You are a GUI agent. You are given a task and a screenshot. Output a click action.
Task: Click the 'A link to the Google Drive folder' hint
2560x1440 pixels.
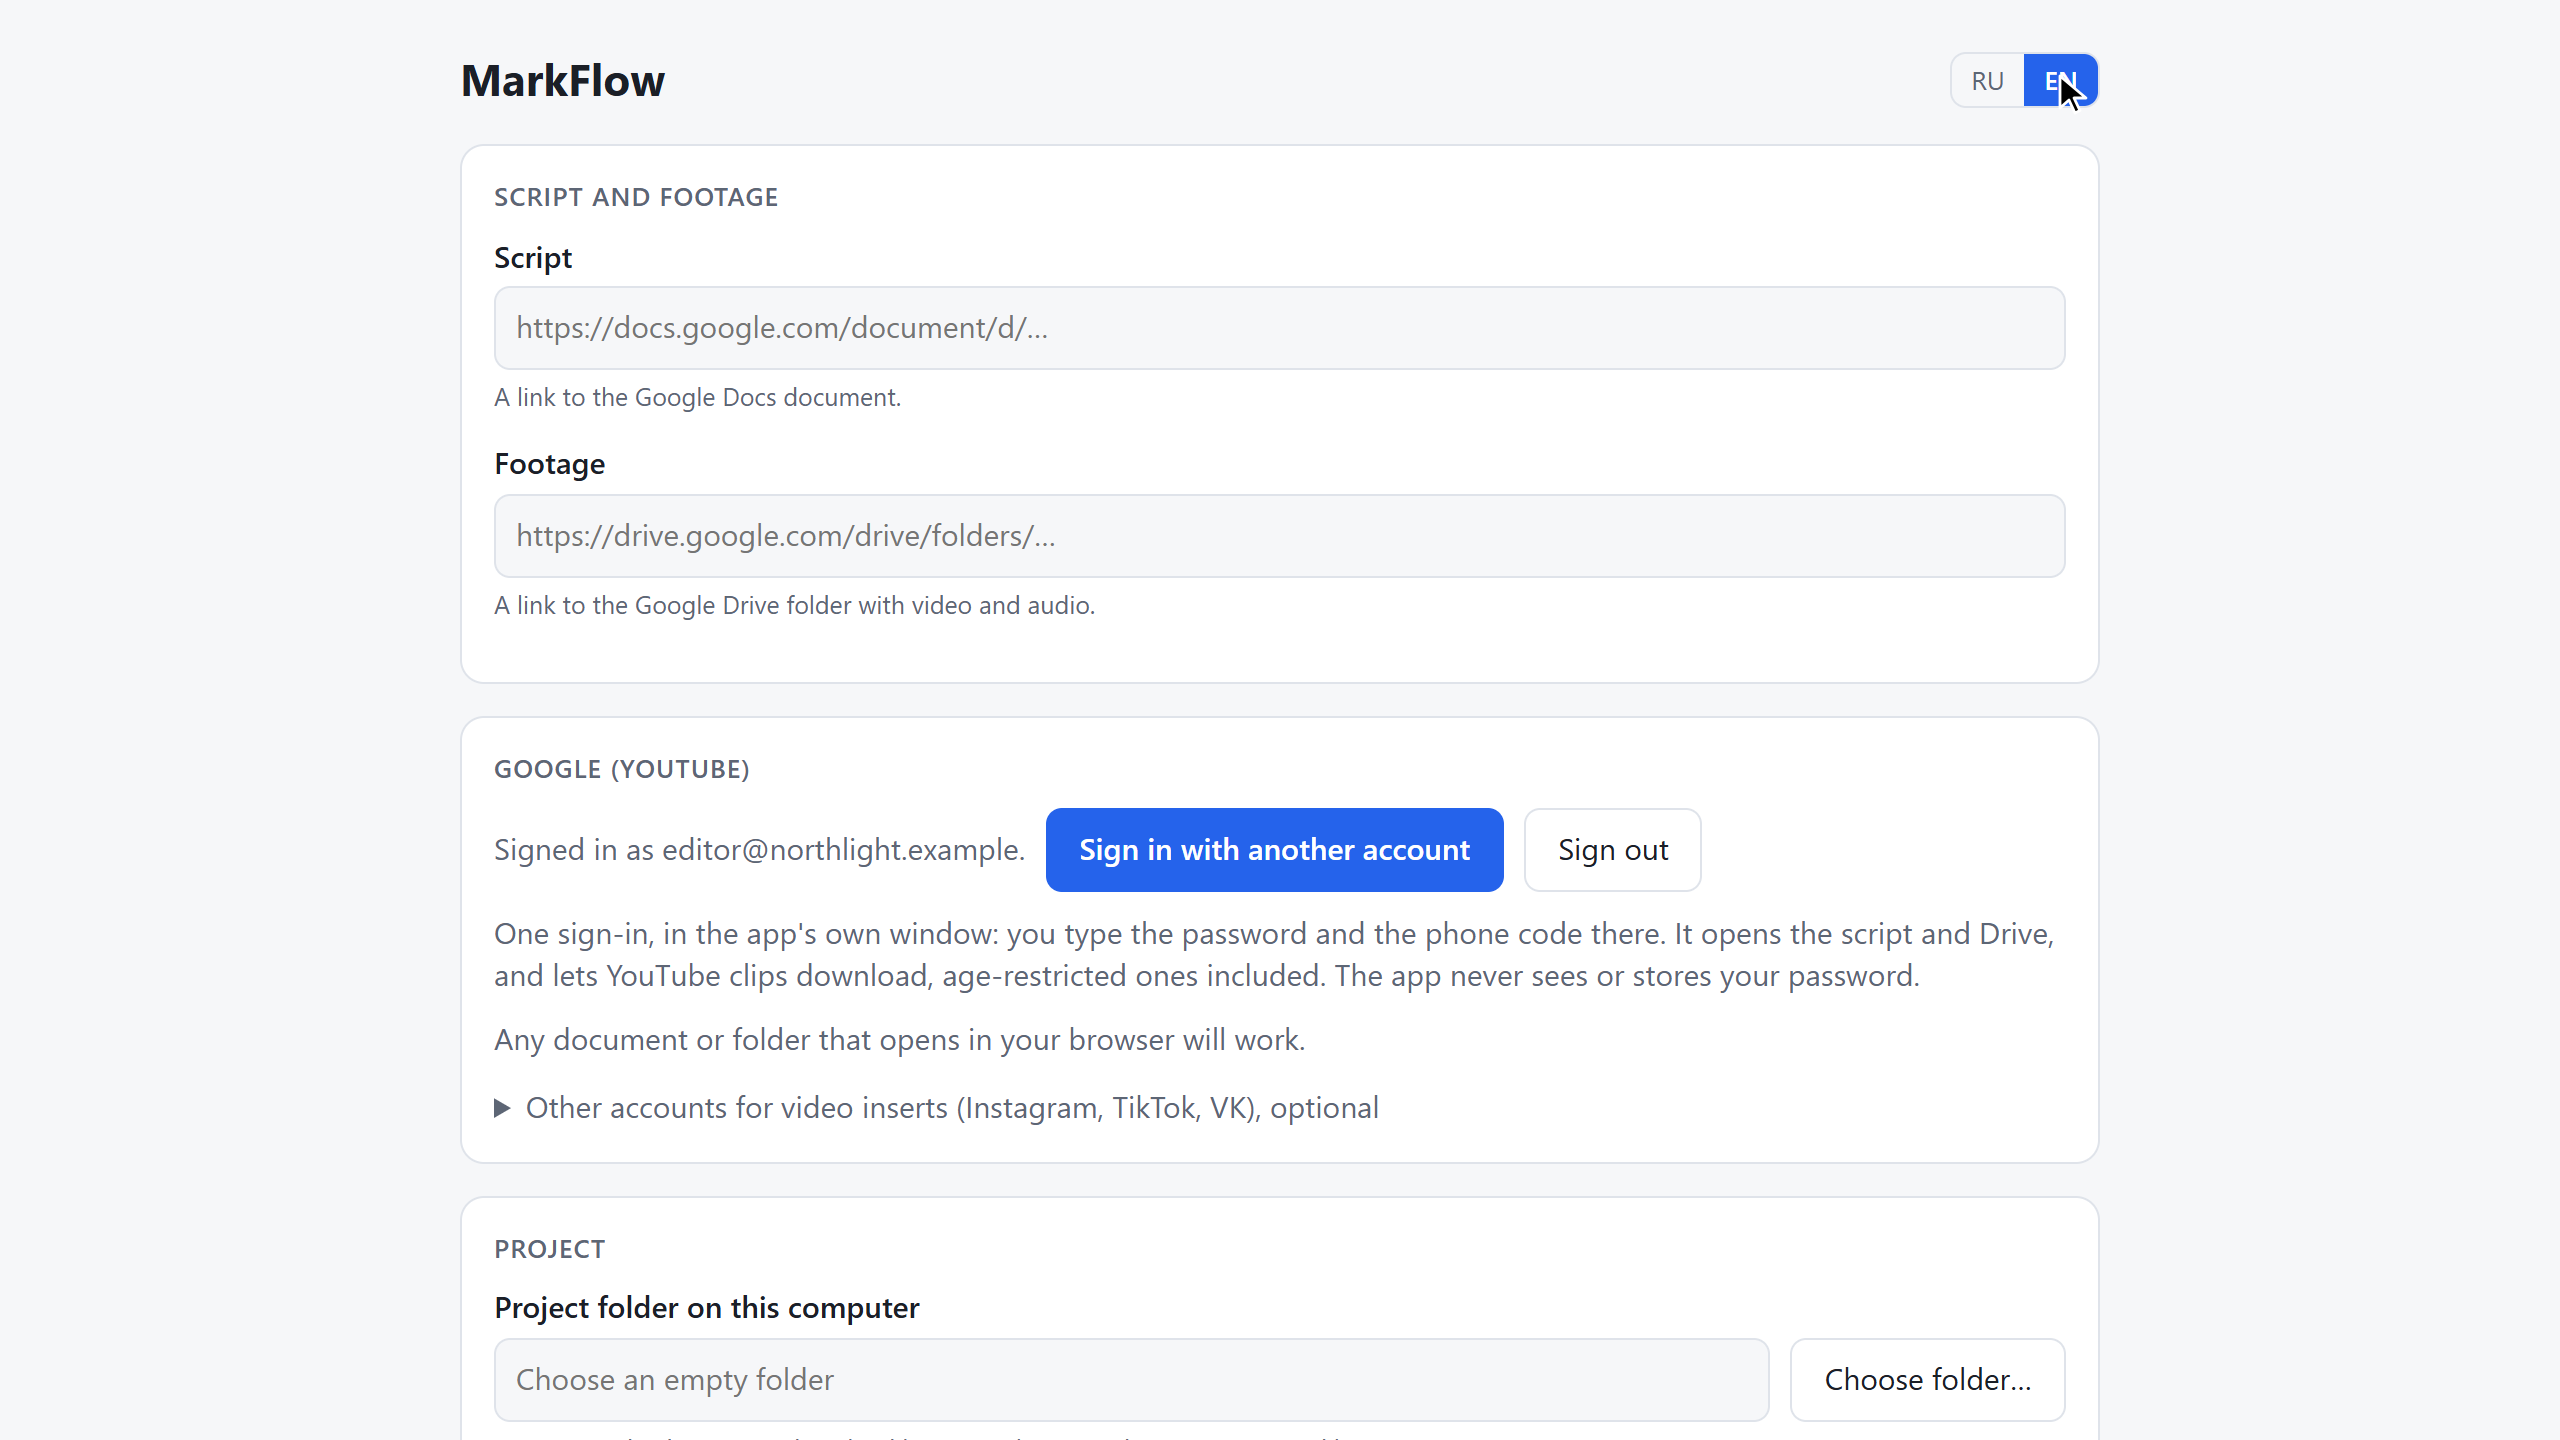[795, 606]
